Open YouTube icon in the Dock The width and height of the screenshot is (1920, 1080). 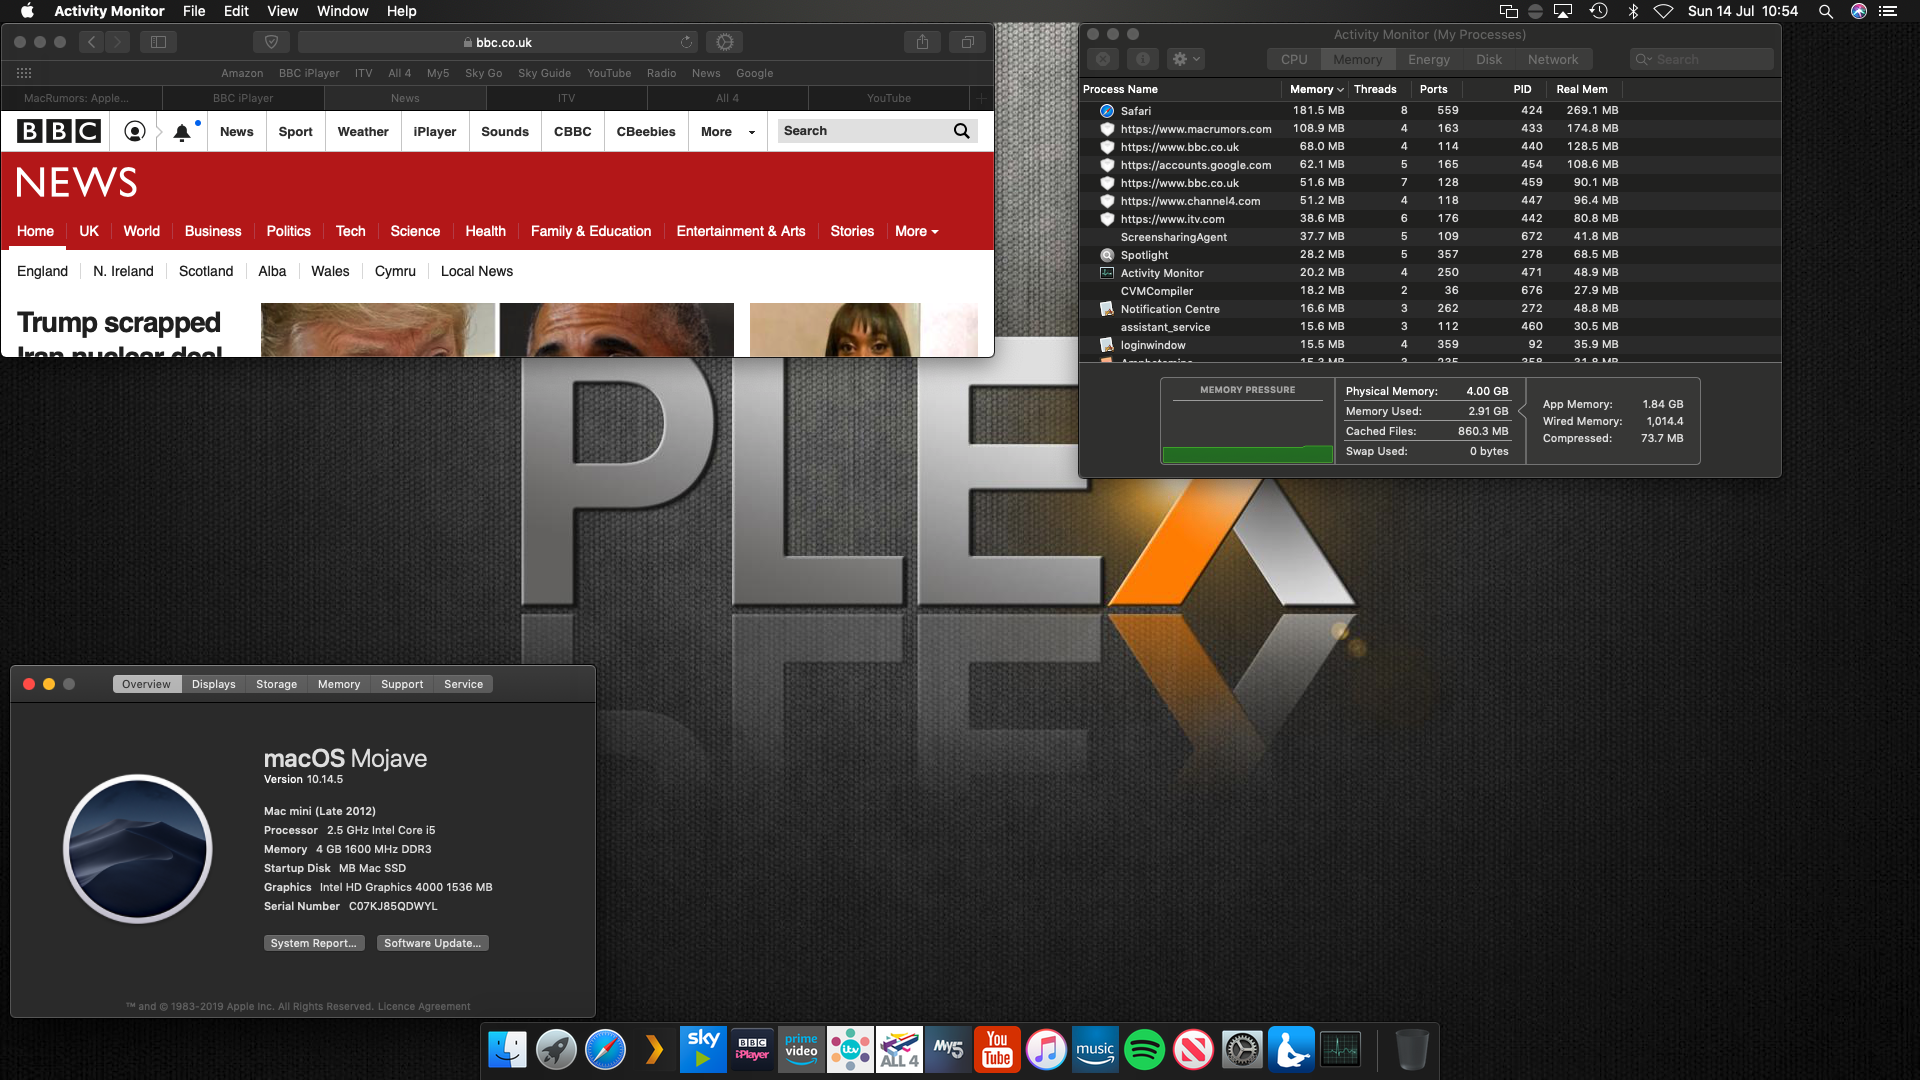(x=997, y=1049)
